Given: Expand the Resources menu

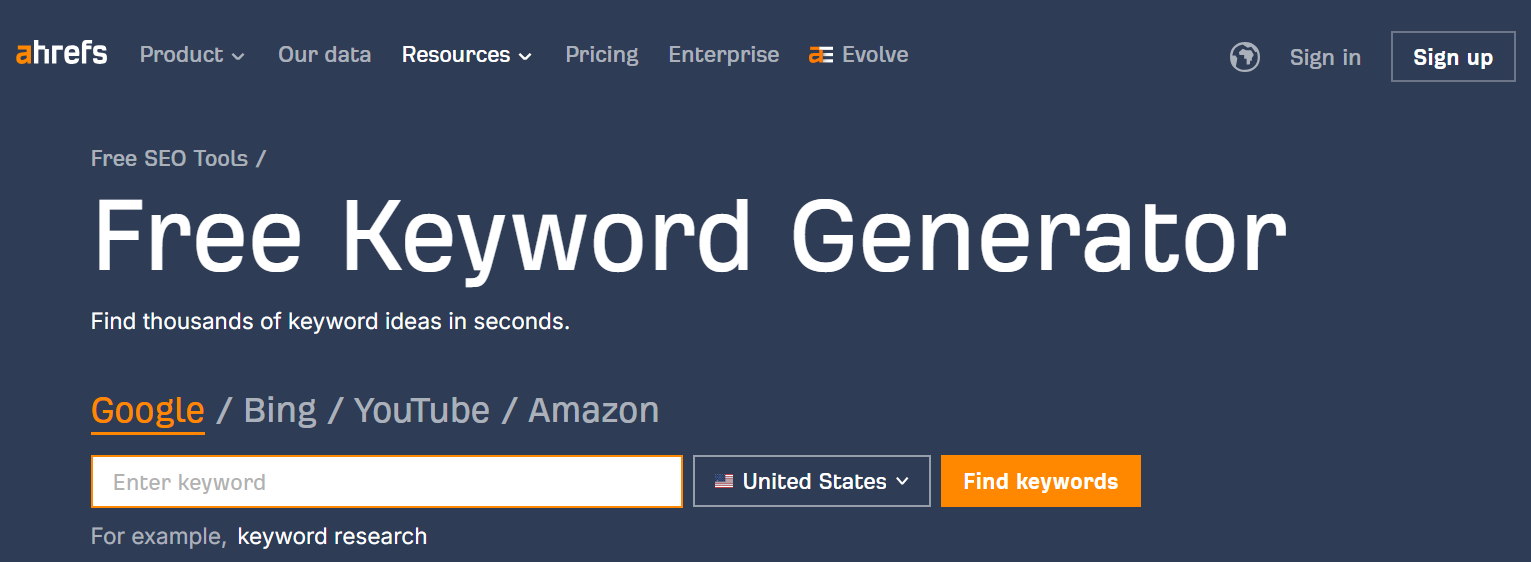Looking at the screenshot, I should tap(467, 55).
